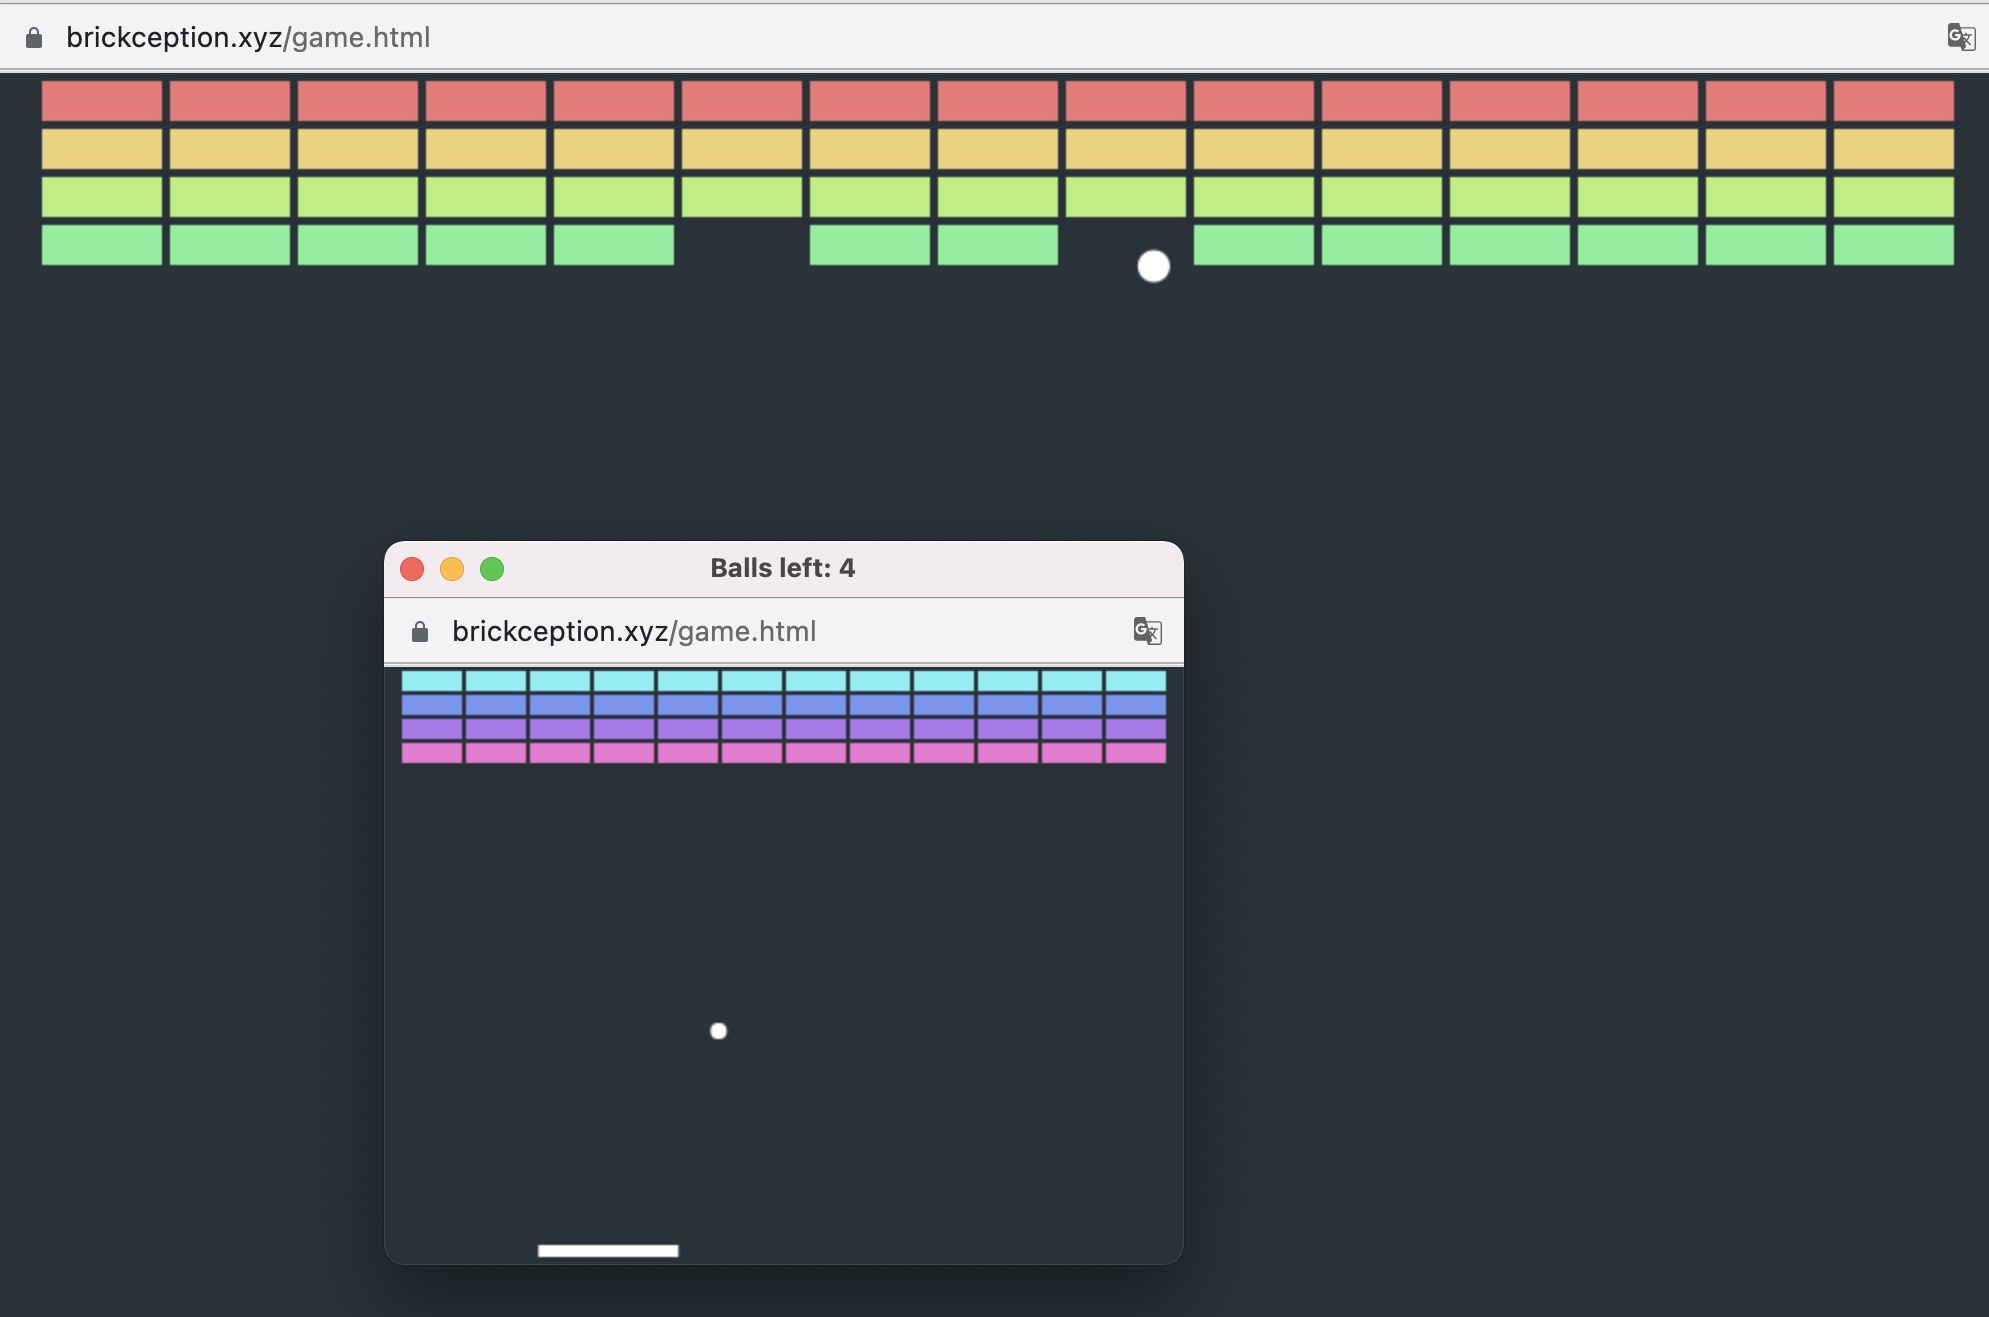Click the small white ball in inner game

pyautogui.click(x=718, y=1031)
